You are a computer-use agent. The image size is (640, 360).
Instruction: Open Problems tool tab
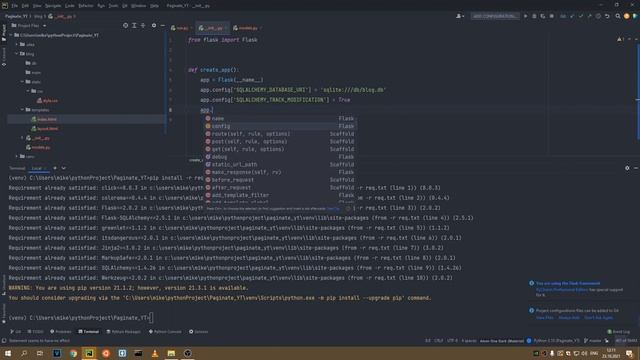coord(60,331)
